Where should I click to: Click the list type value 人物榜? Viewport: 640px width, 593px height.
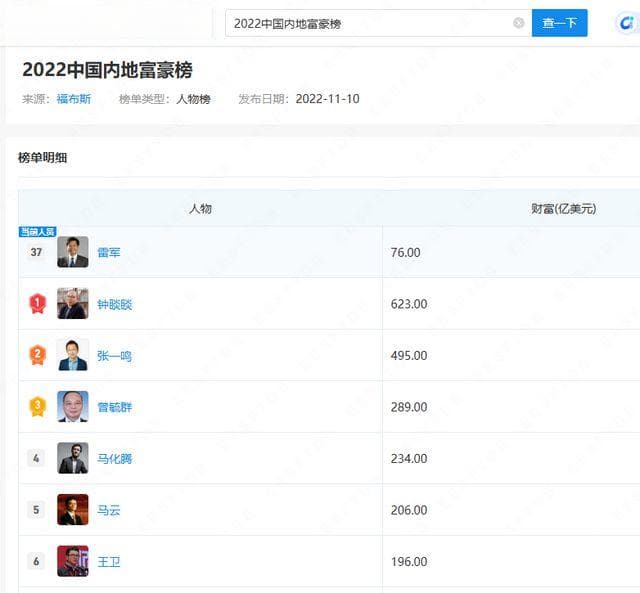pyautogui.click(x=193, y=99)
